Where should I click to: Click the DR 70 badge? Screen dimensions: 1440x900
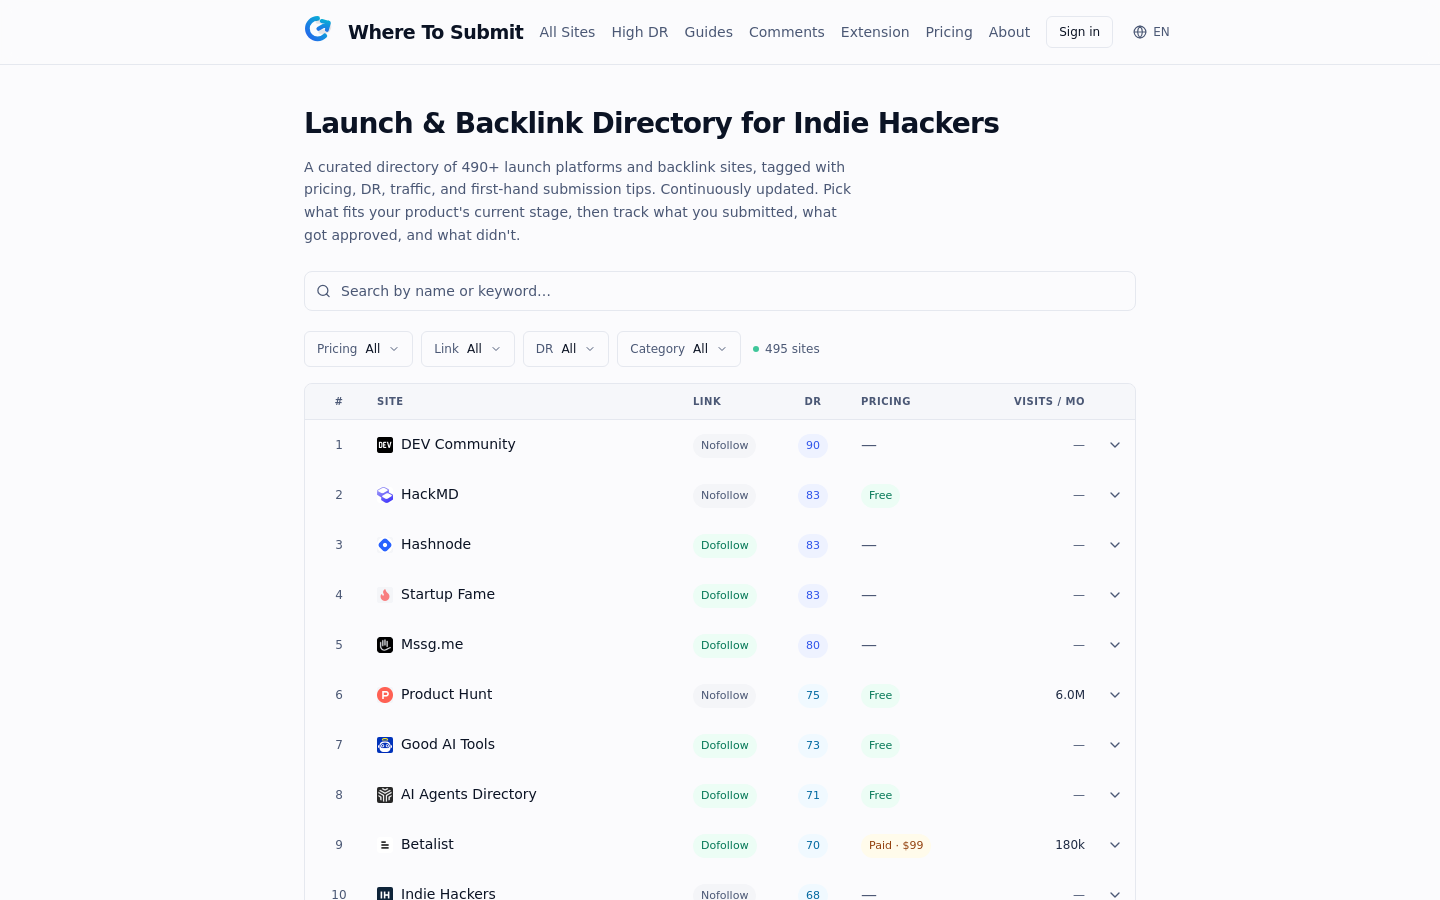coord(813,845)
